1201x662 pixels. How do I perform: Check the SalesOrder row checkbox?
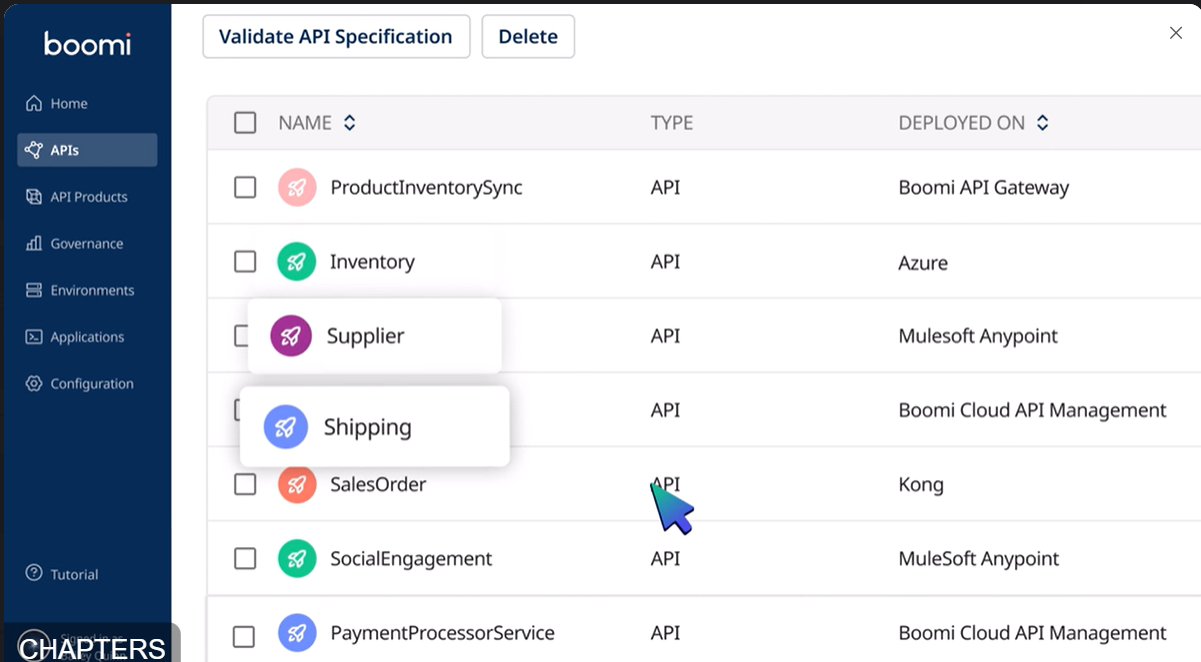pos(245,485)
